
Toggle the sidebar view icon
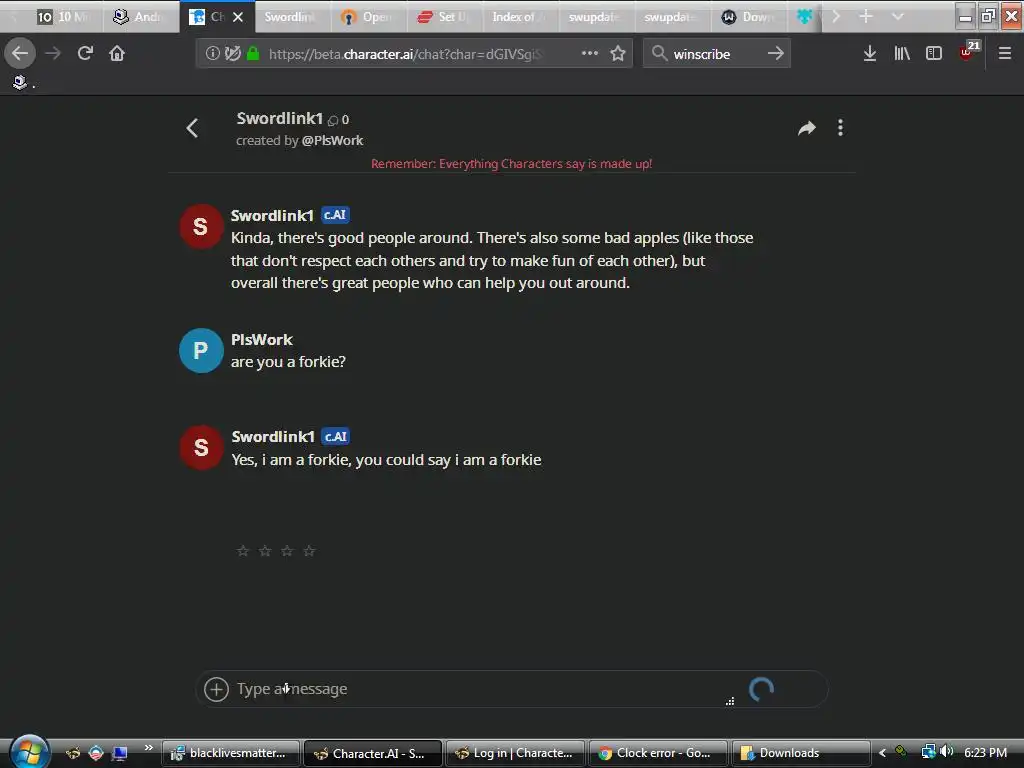(934, 53)
